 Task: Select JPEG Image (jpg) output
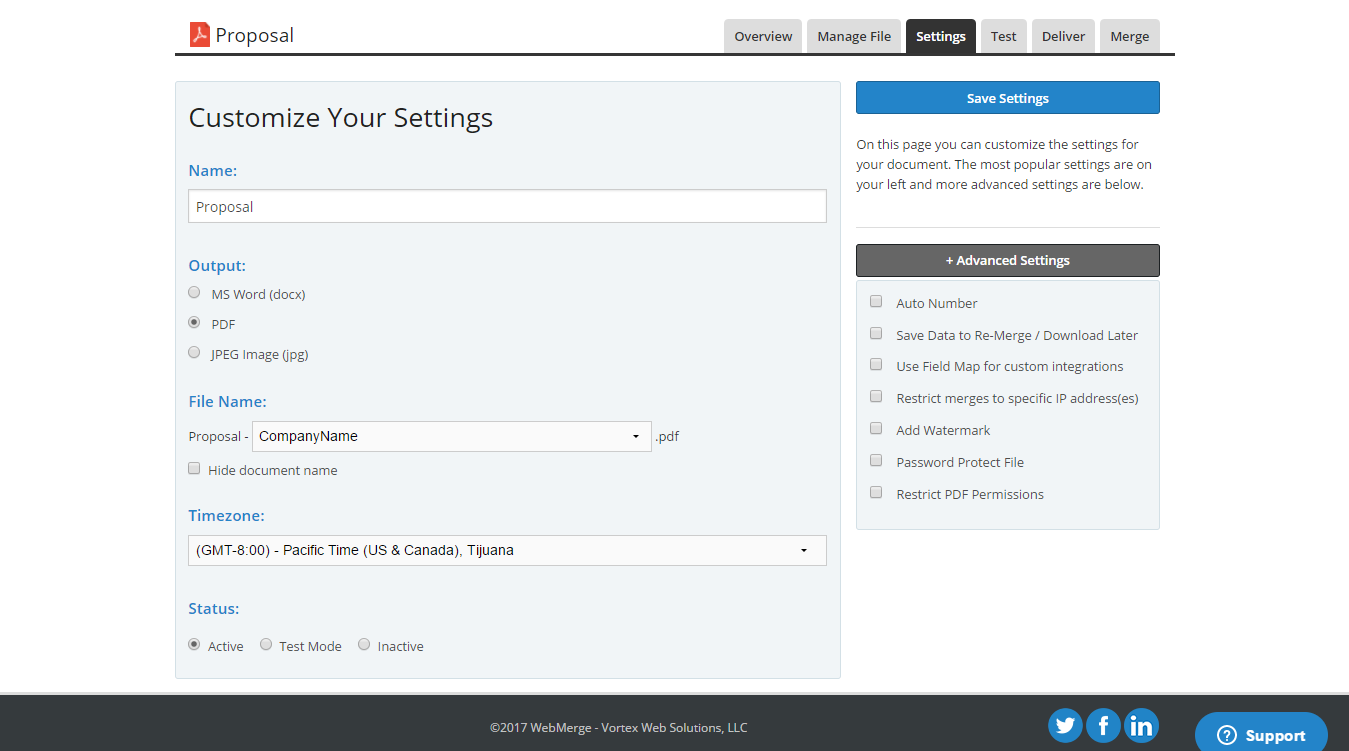coord(194,353)
